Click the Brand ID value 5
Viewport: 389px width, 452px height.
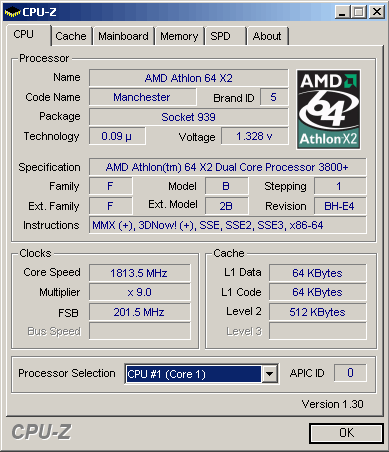point(274,97)
